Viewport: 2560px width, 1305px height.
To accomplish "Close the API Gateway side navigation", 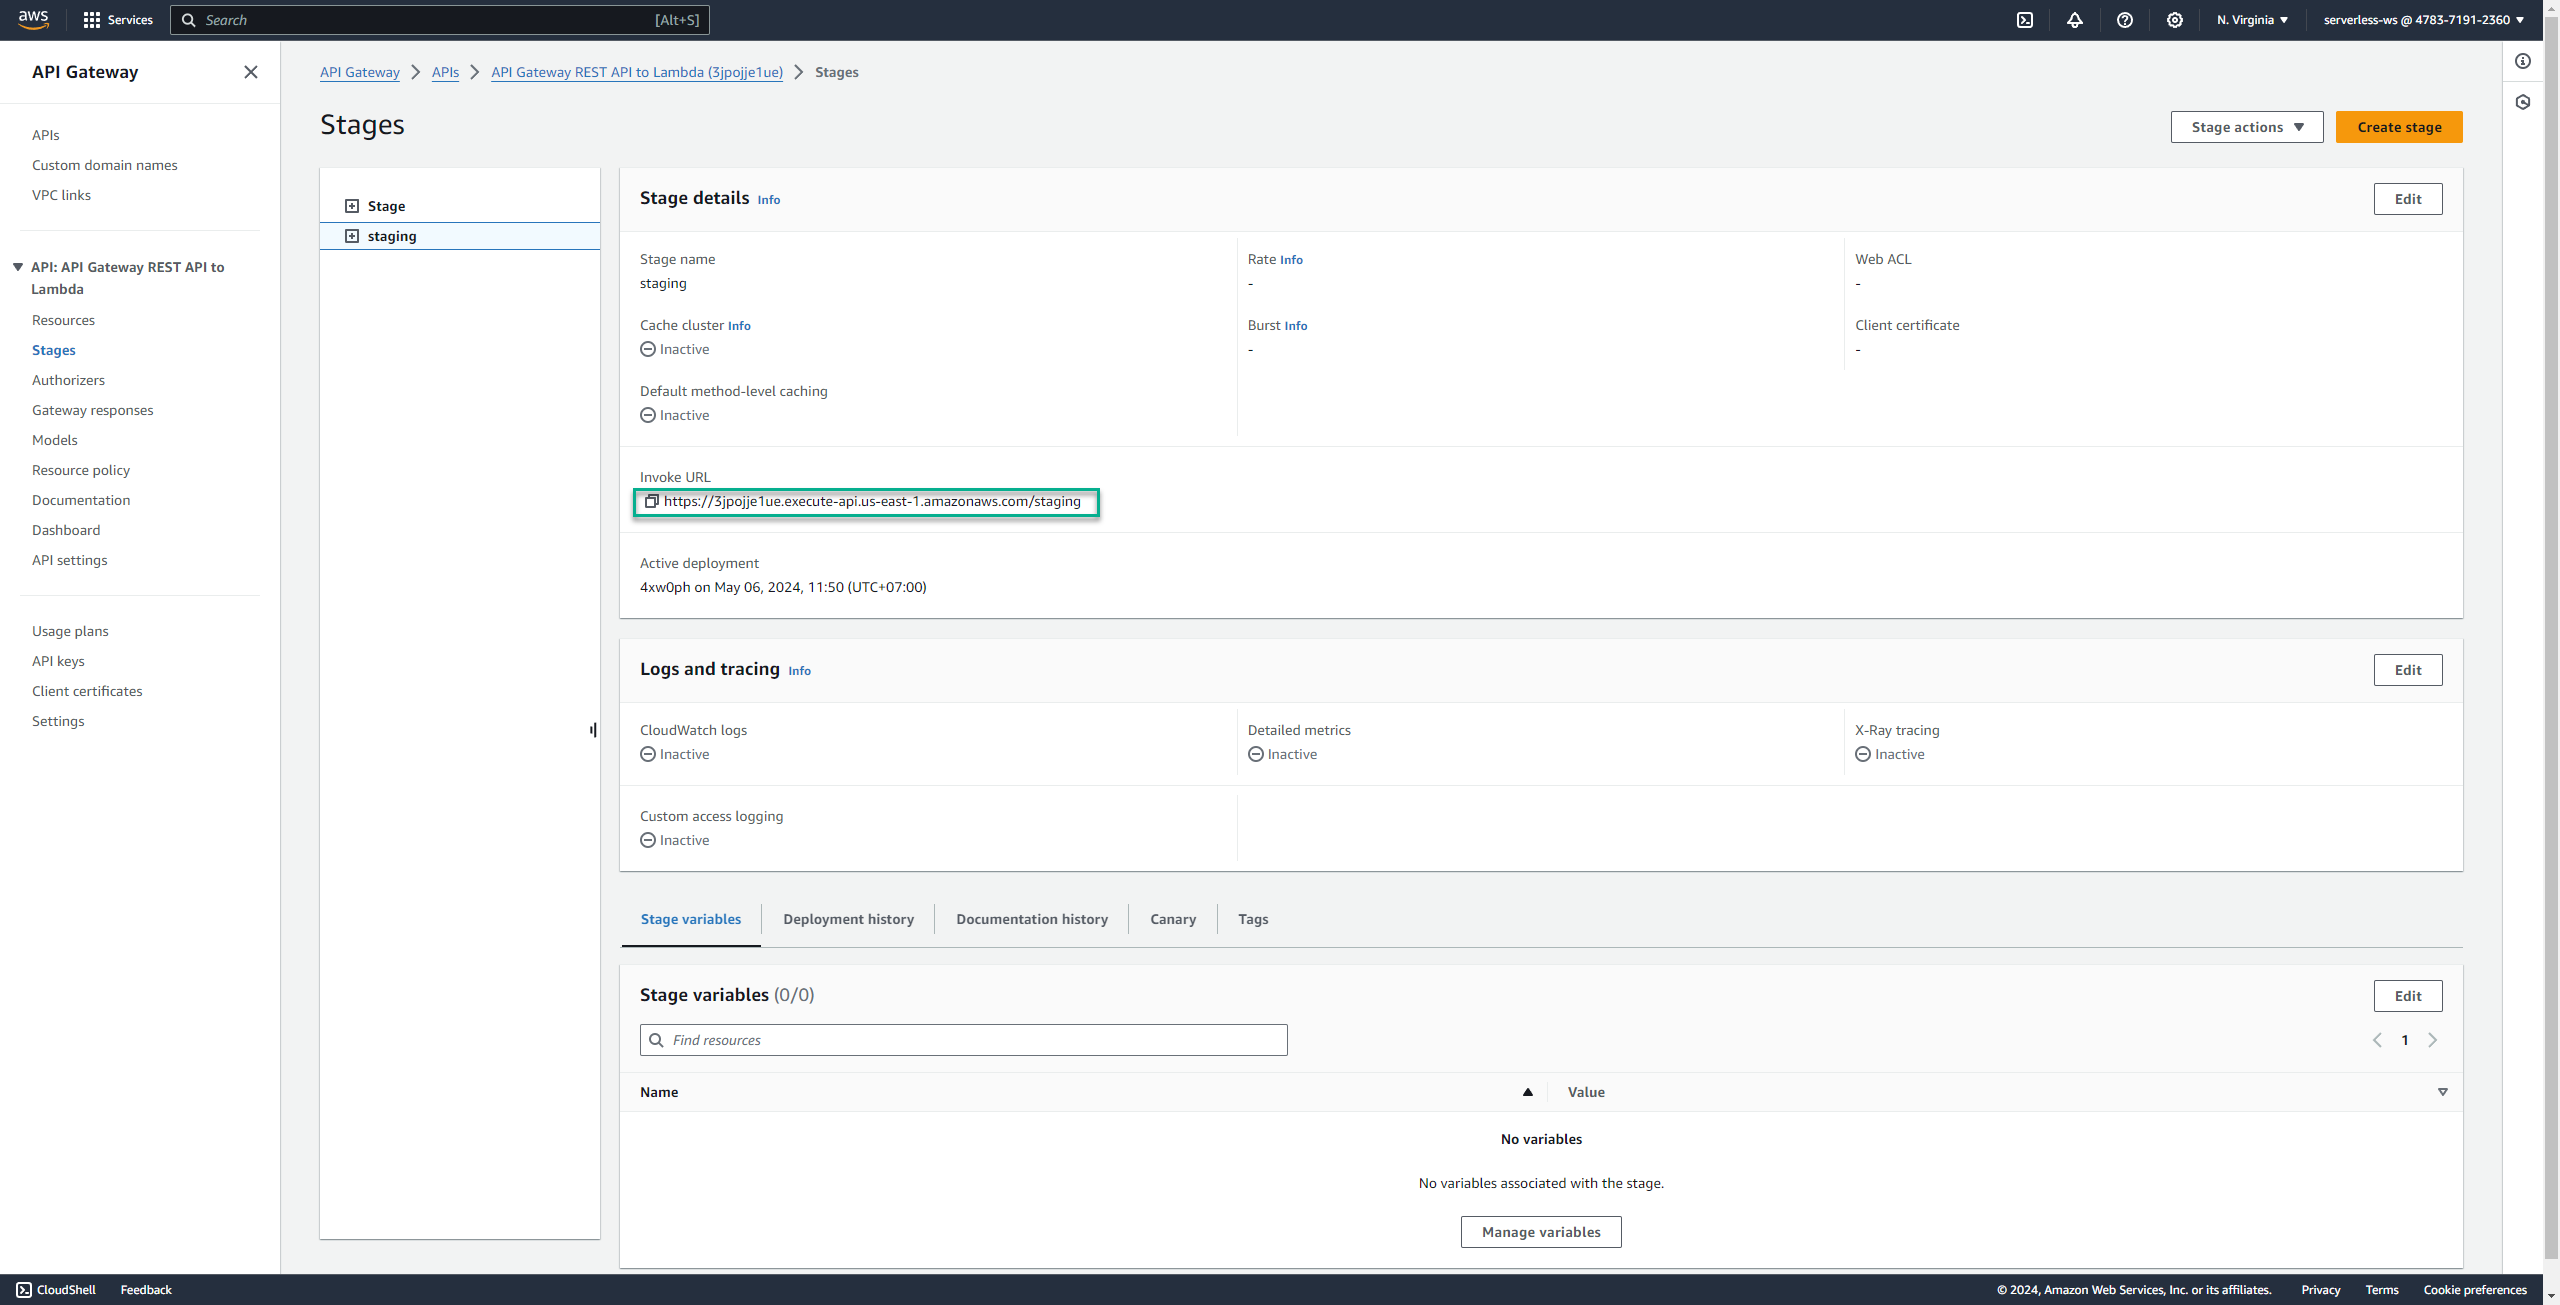I will (251, 72).
